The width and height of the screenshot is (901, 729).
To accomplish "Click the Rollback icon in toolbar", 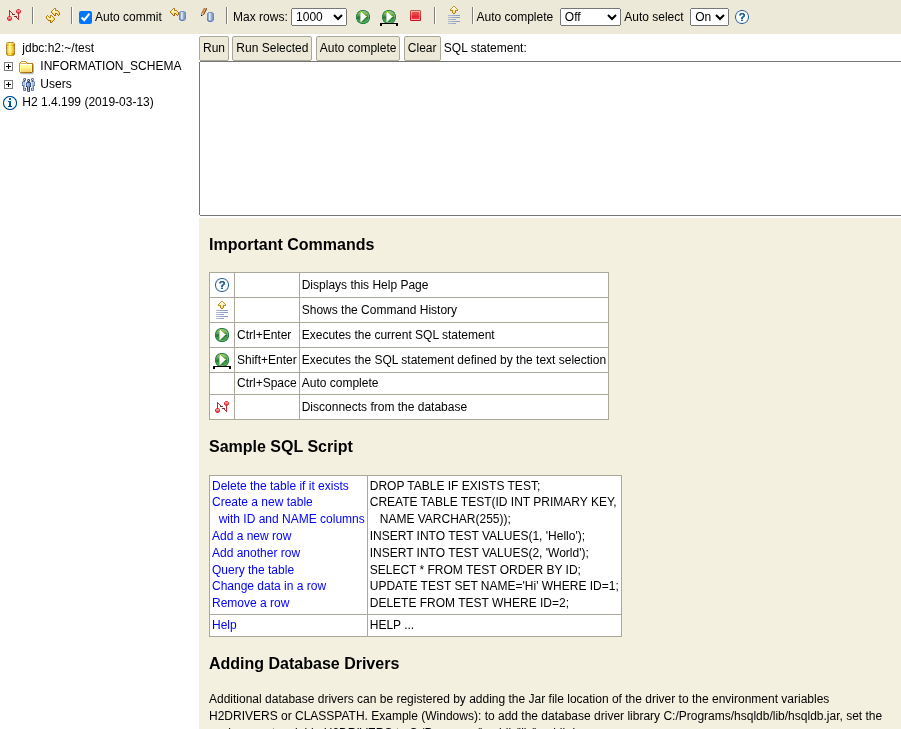I will 178,16.
